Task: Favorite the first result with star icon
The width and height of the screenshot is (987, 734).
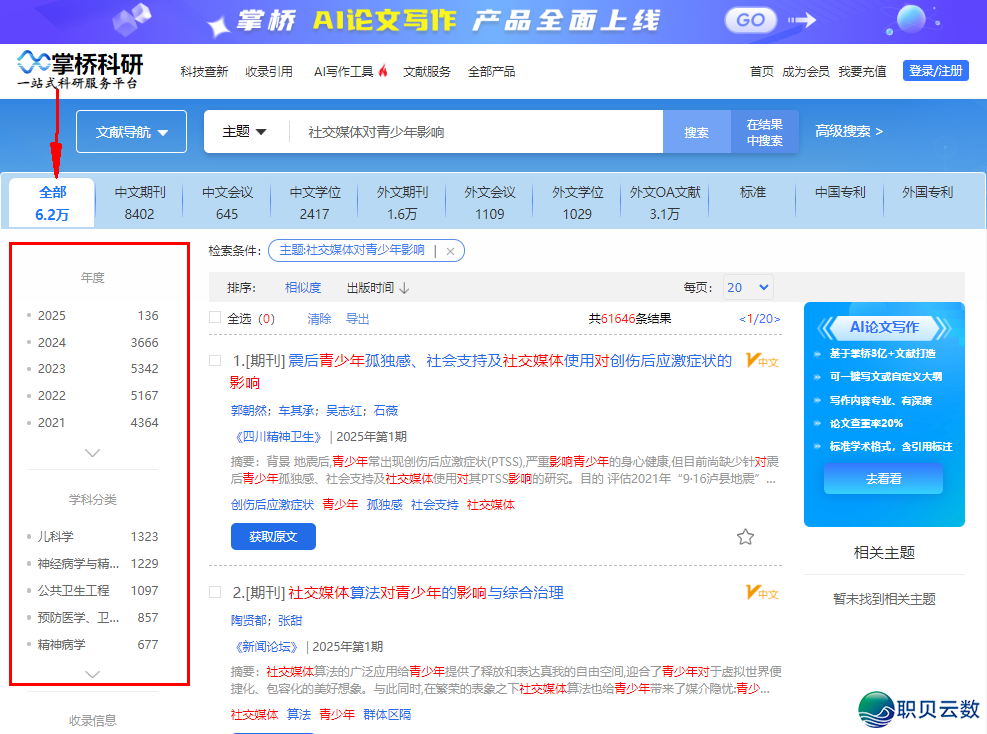Action: (745, 537)
